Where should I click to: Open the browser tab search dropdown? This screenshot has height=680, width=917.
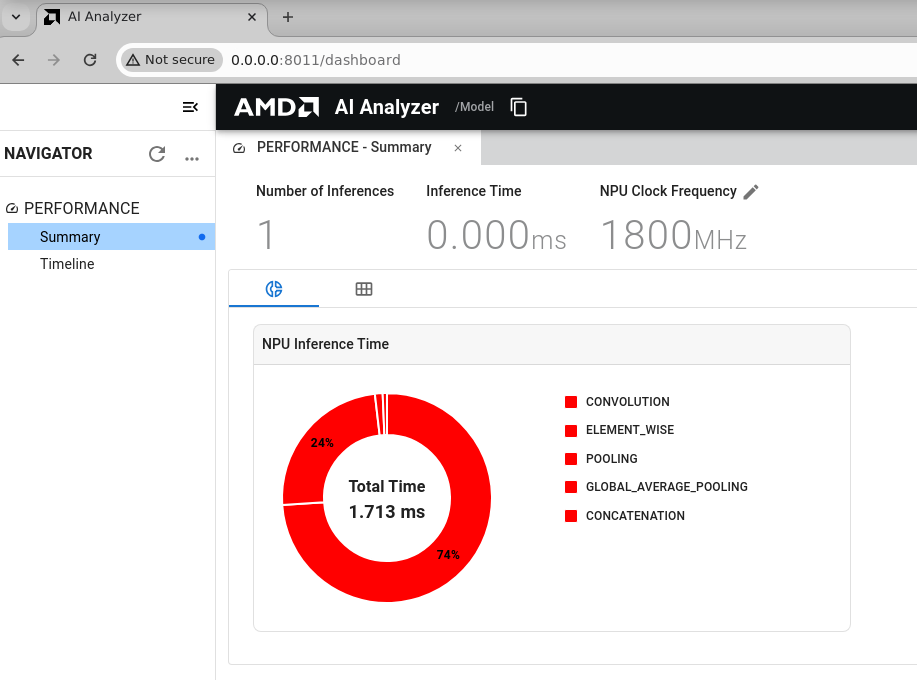click(x=16, y=17)
